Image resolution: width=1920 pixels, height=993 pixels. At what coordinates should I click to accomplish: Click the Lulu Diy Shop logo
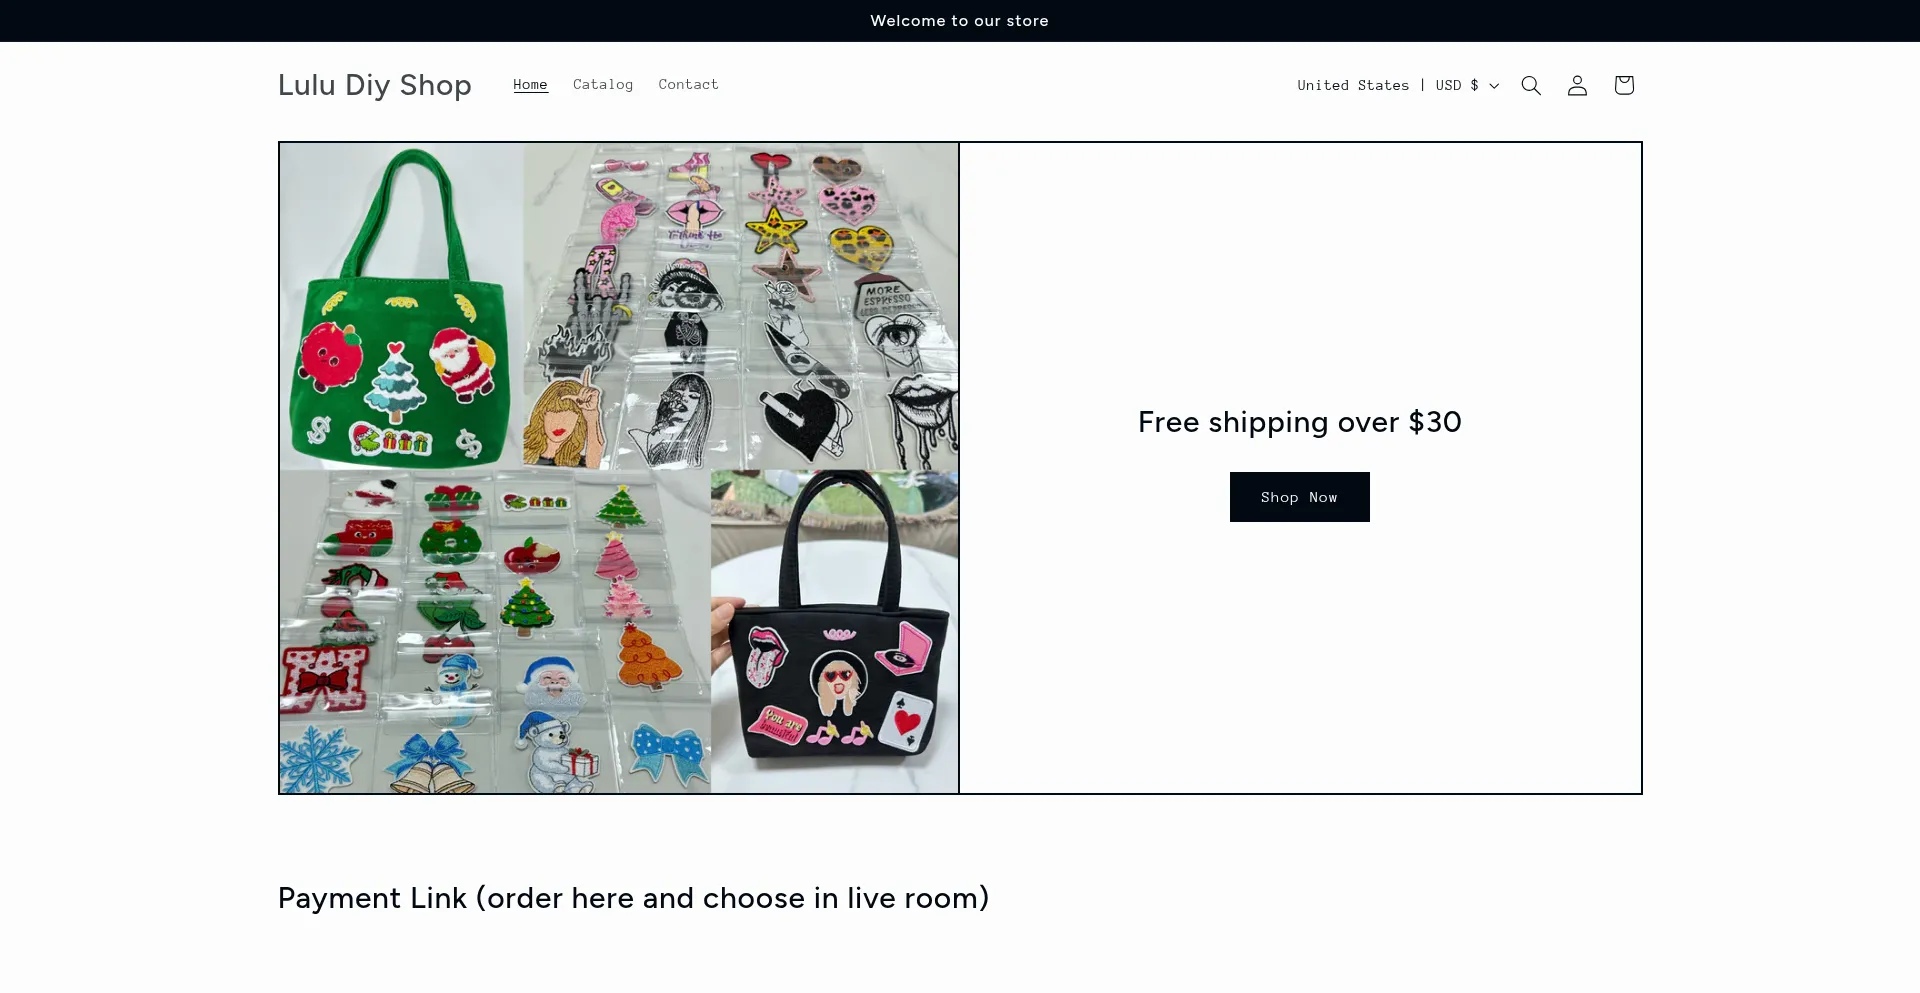375,85
